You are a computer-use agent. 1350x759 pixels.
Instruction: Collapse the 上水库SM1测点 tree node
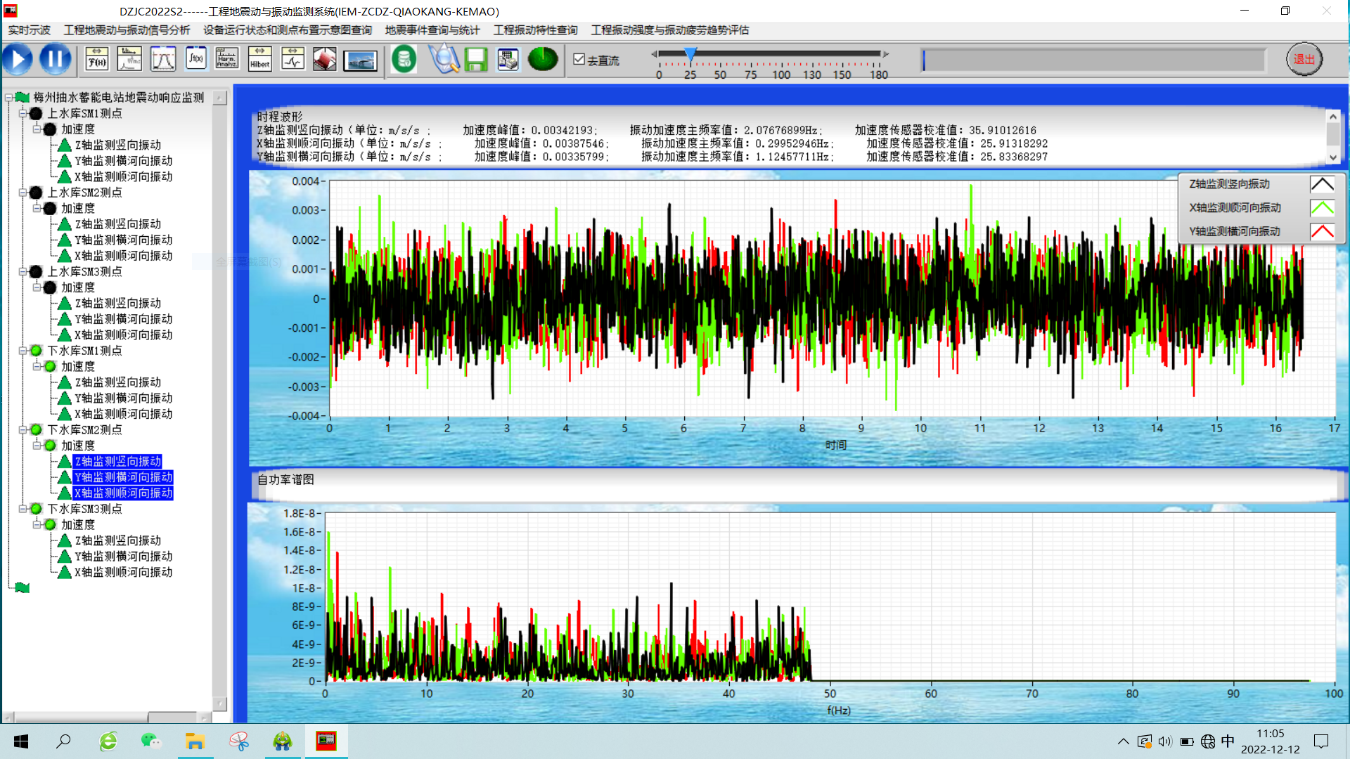pos(23,113)
